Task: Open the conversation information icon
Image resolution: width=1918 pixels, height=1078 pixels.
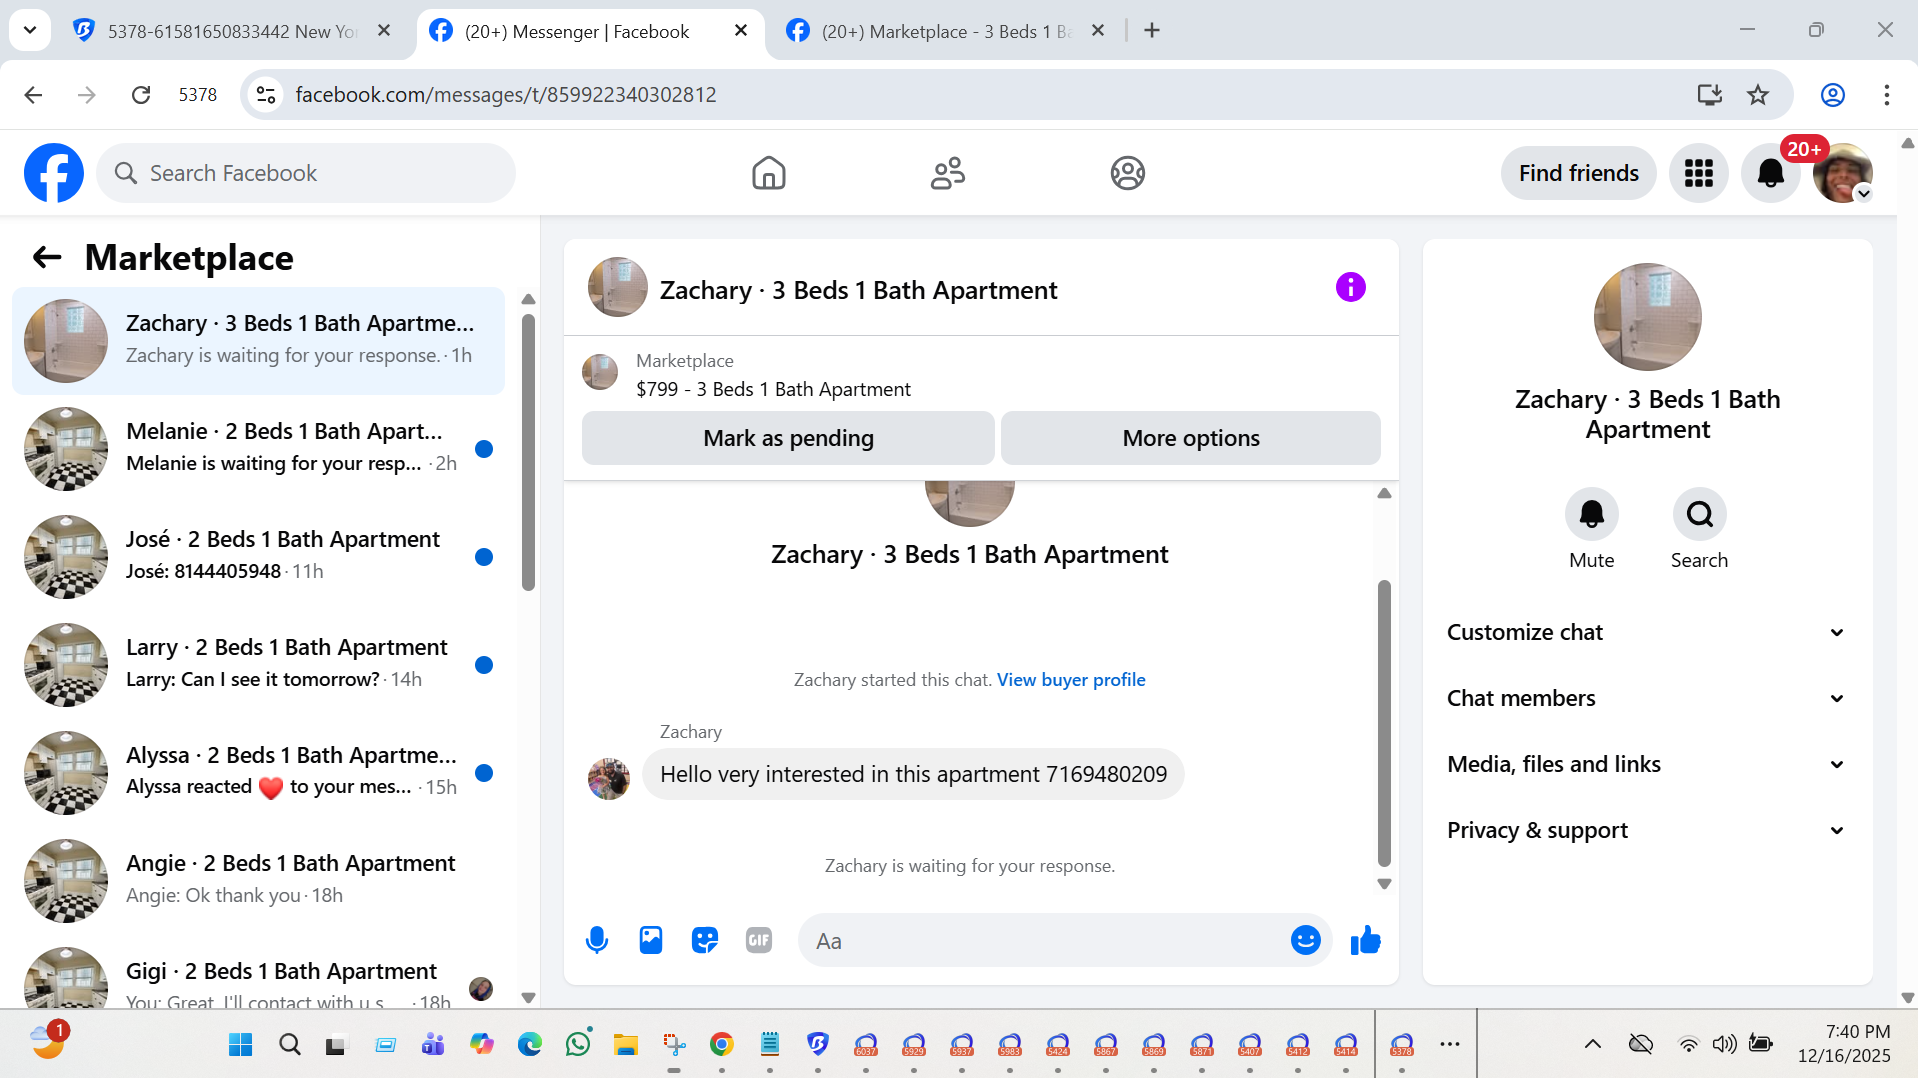Action: (1350, 288)
